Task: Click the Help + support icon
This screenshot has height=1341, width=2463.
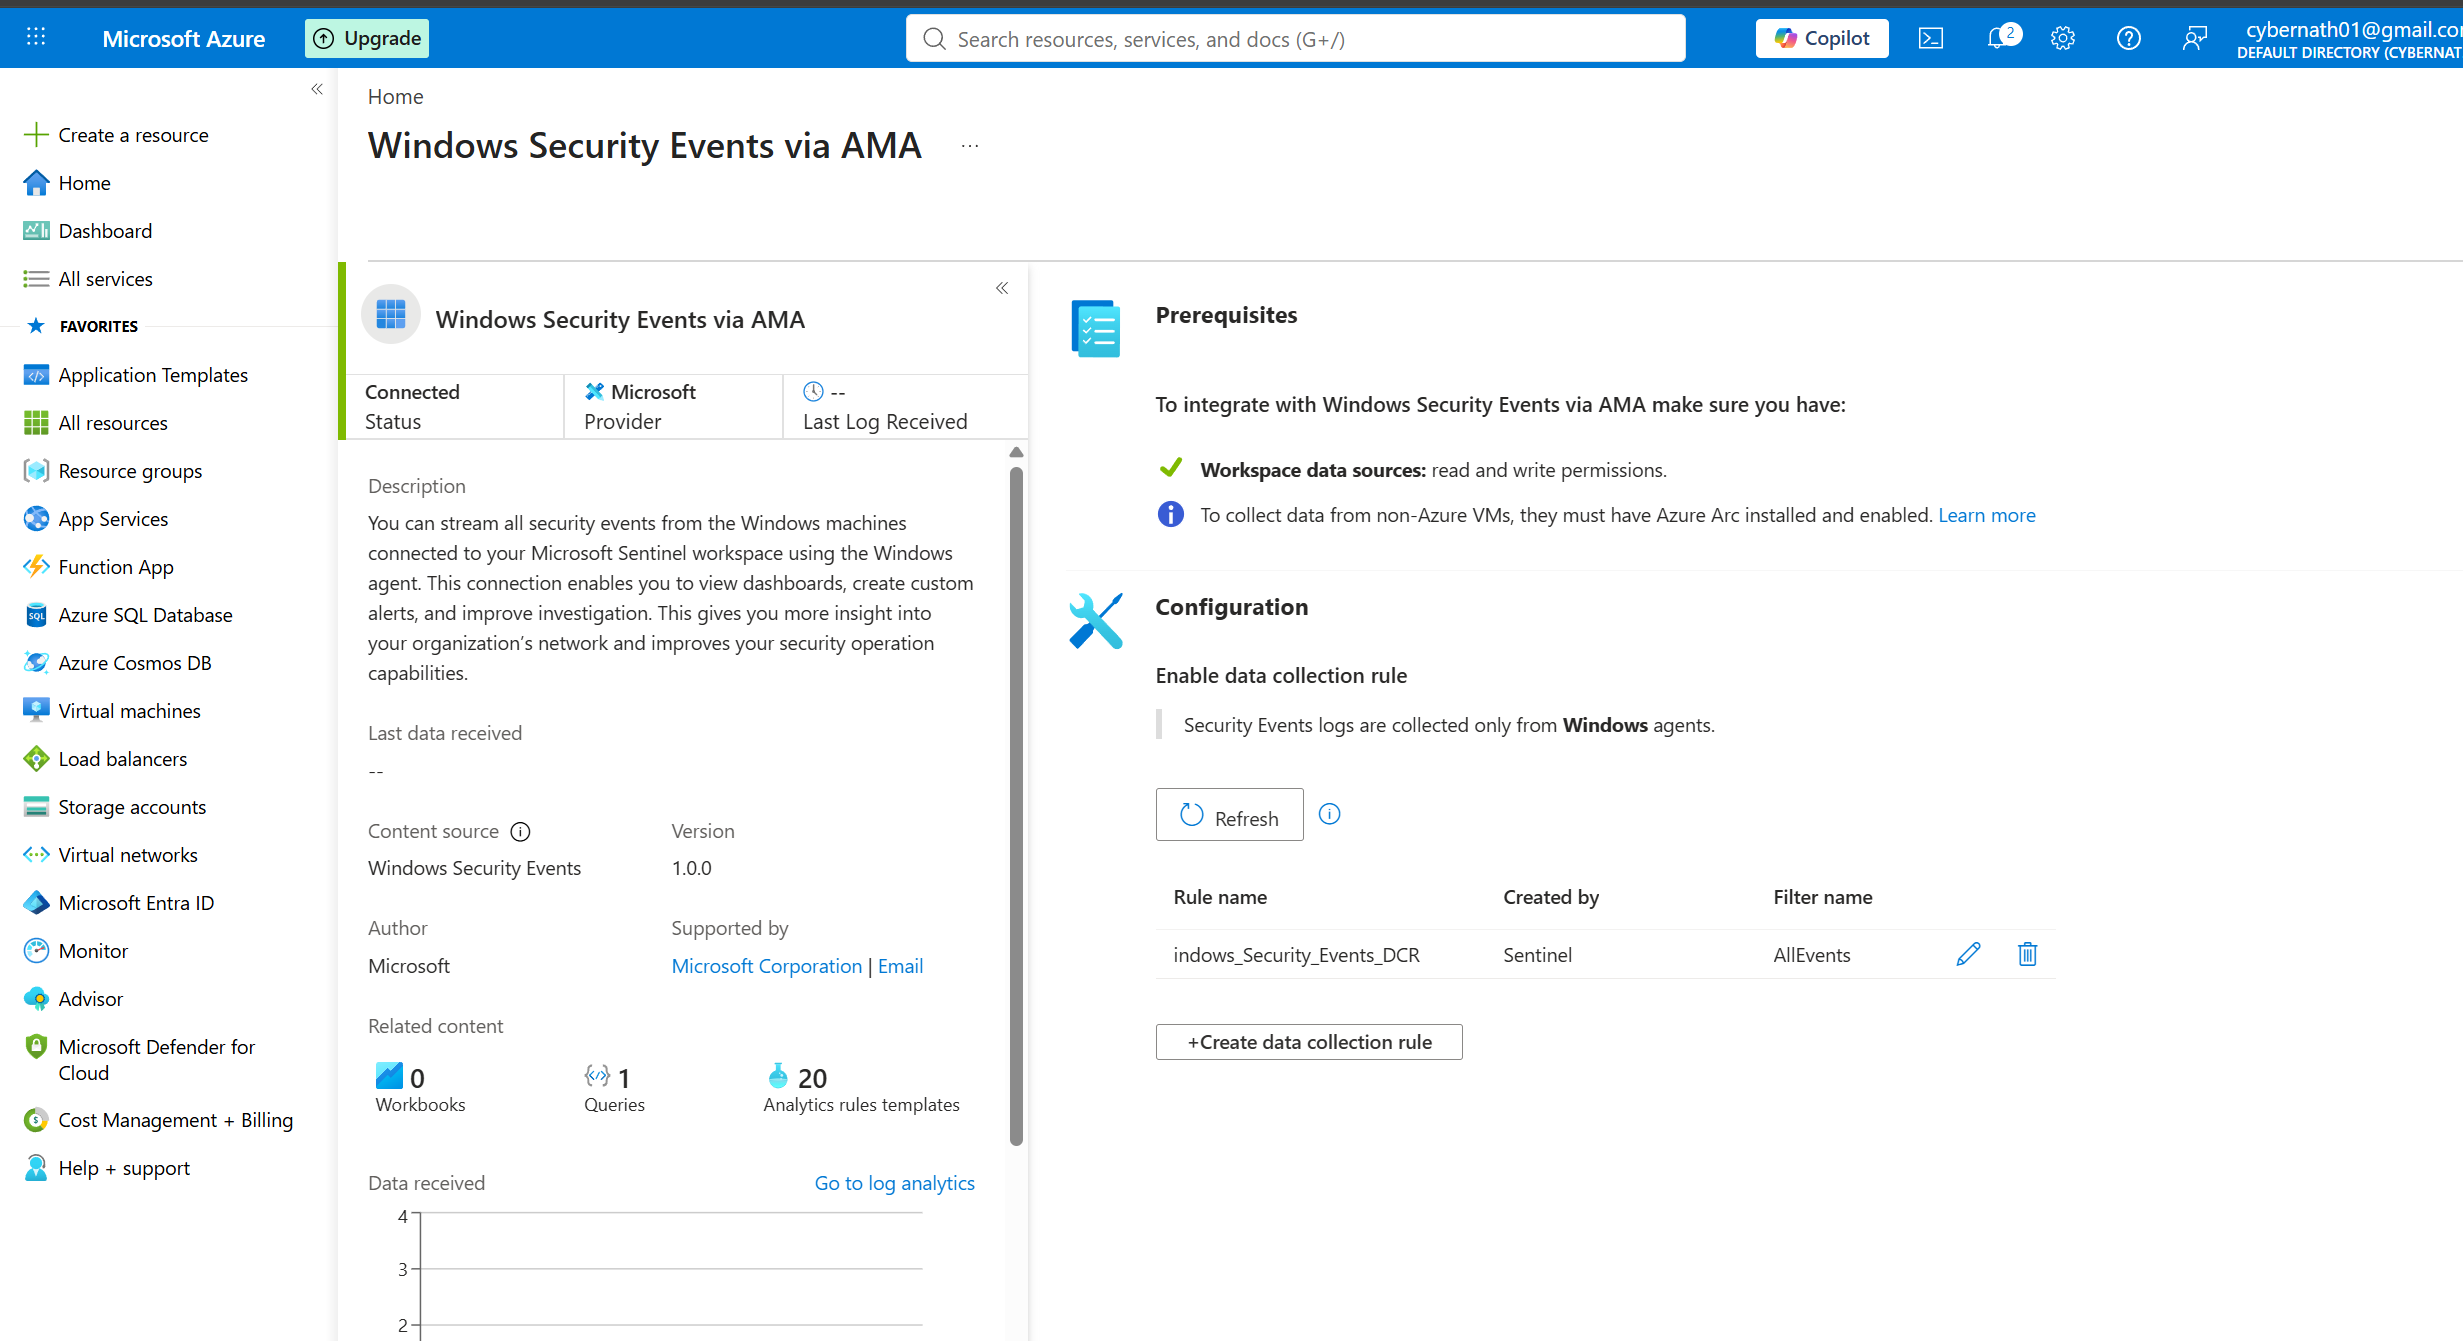Action: (36, 1167)
